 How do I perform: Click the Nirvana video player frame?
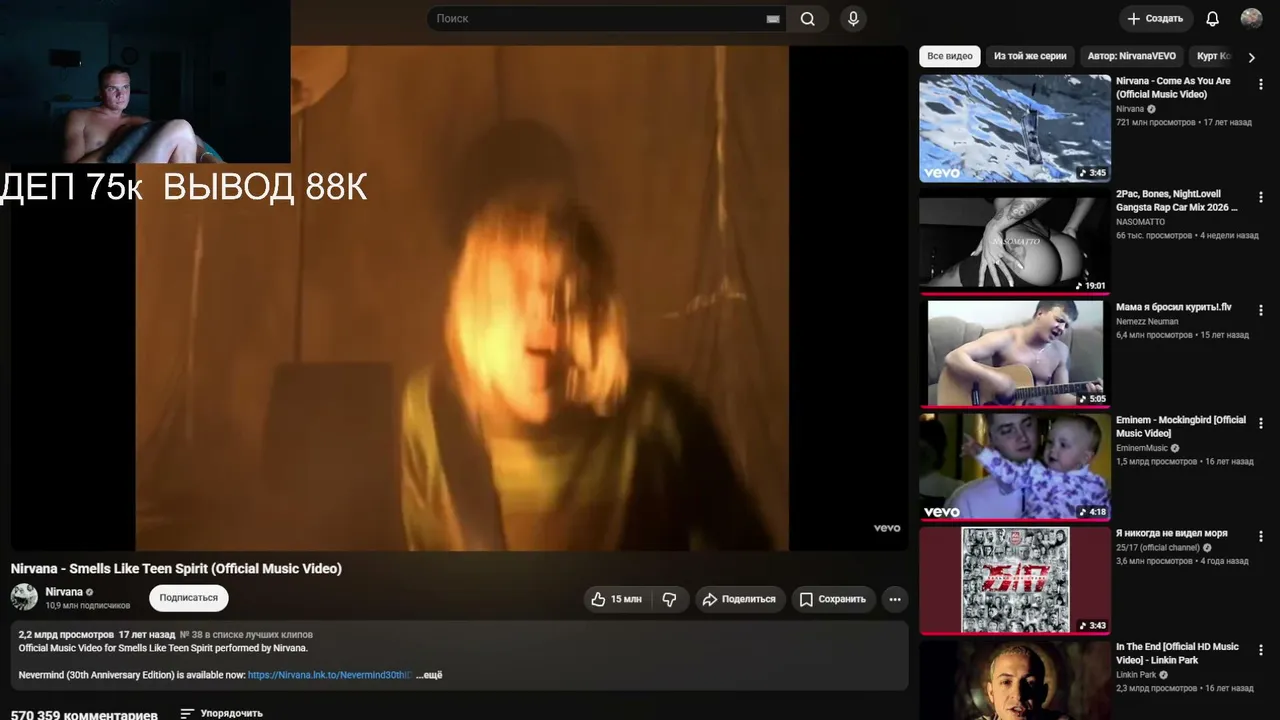(x=461, y=298)
